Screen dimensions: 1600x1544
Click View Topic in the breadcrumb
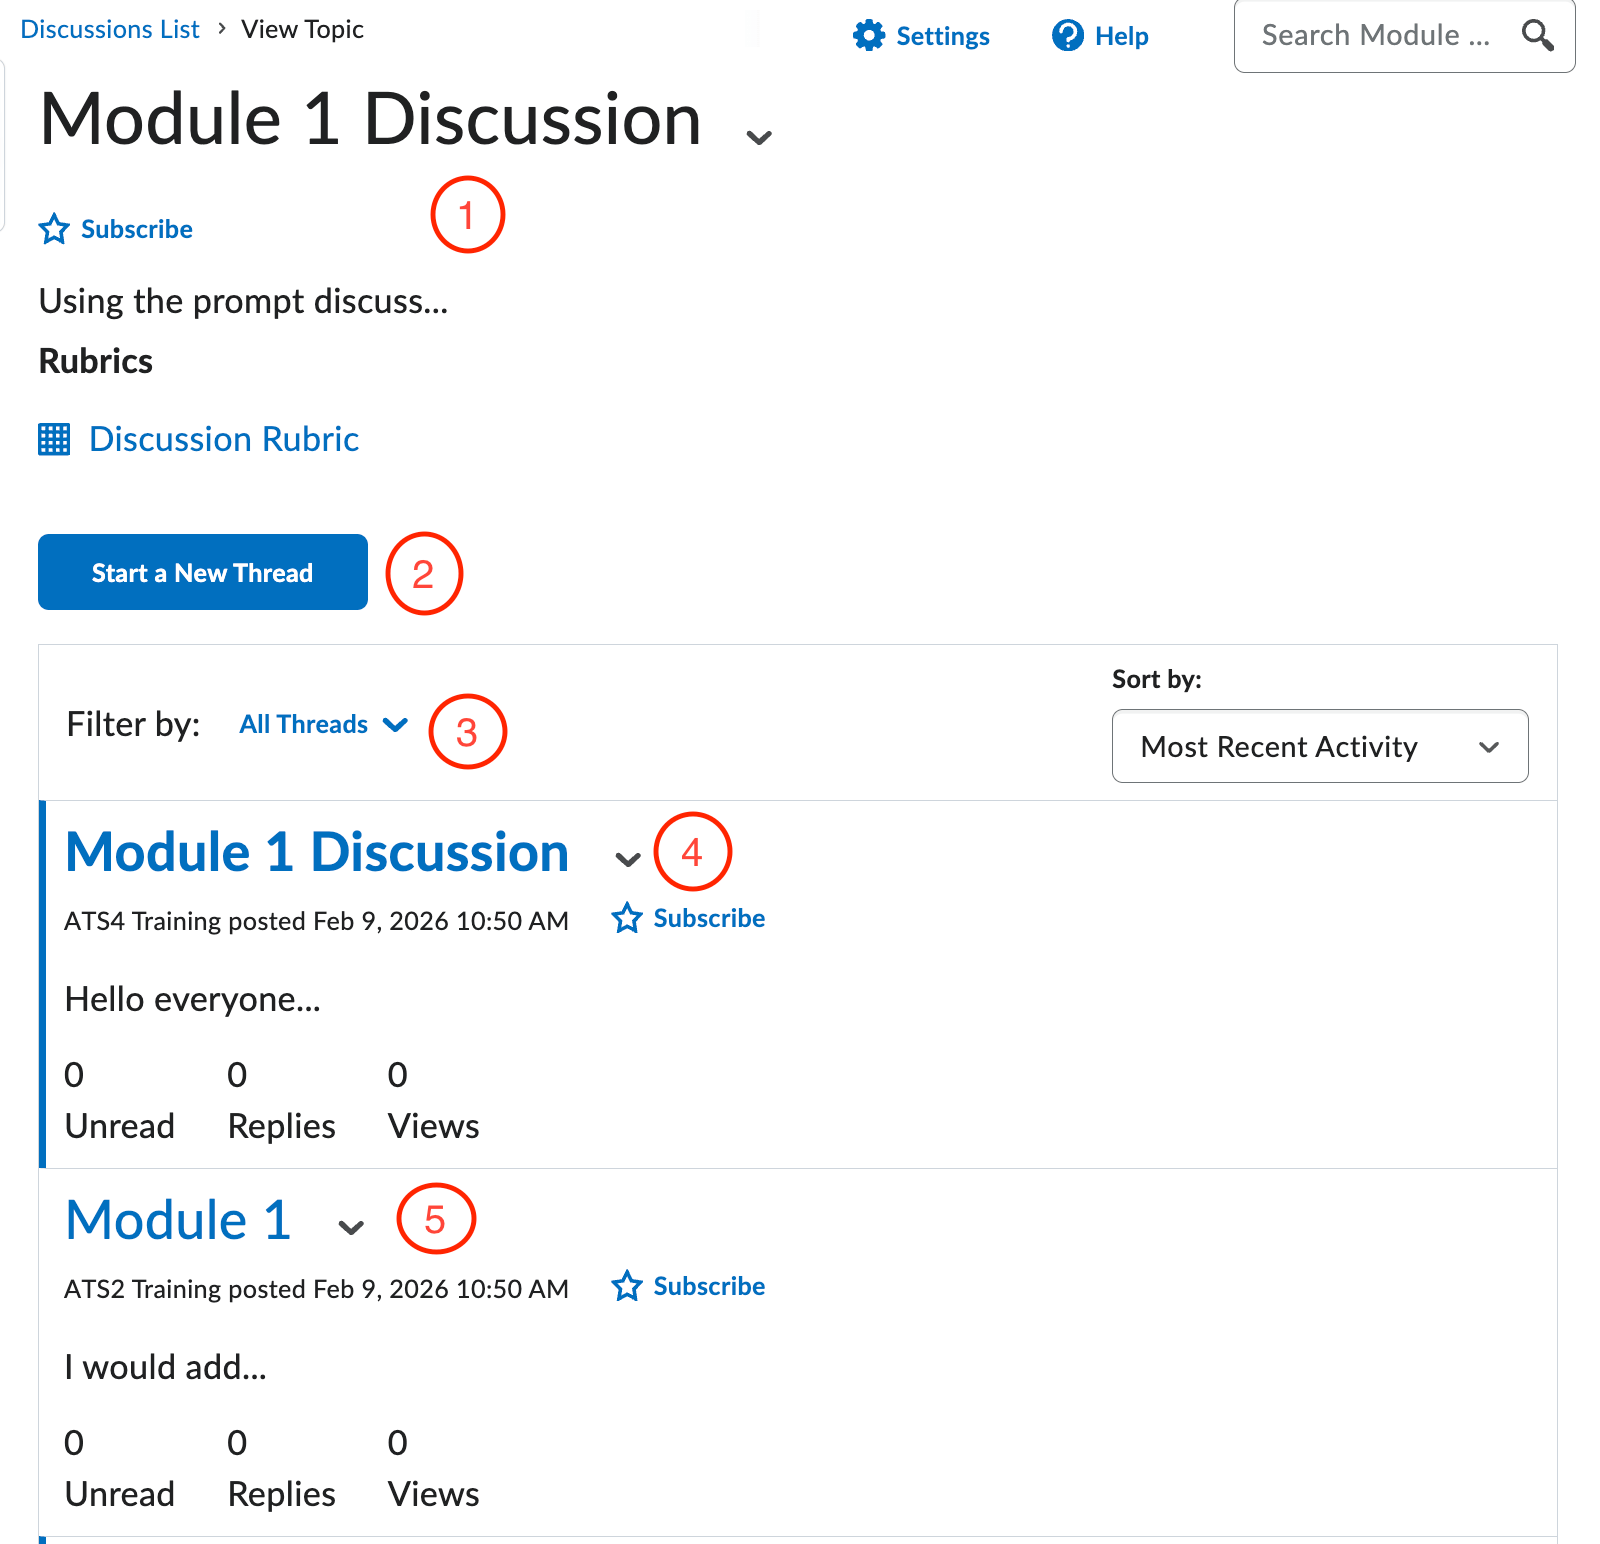point(302,29)
